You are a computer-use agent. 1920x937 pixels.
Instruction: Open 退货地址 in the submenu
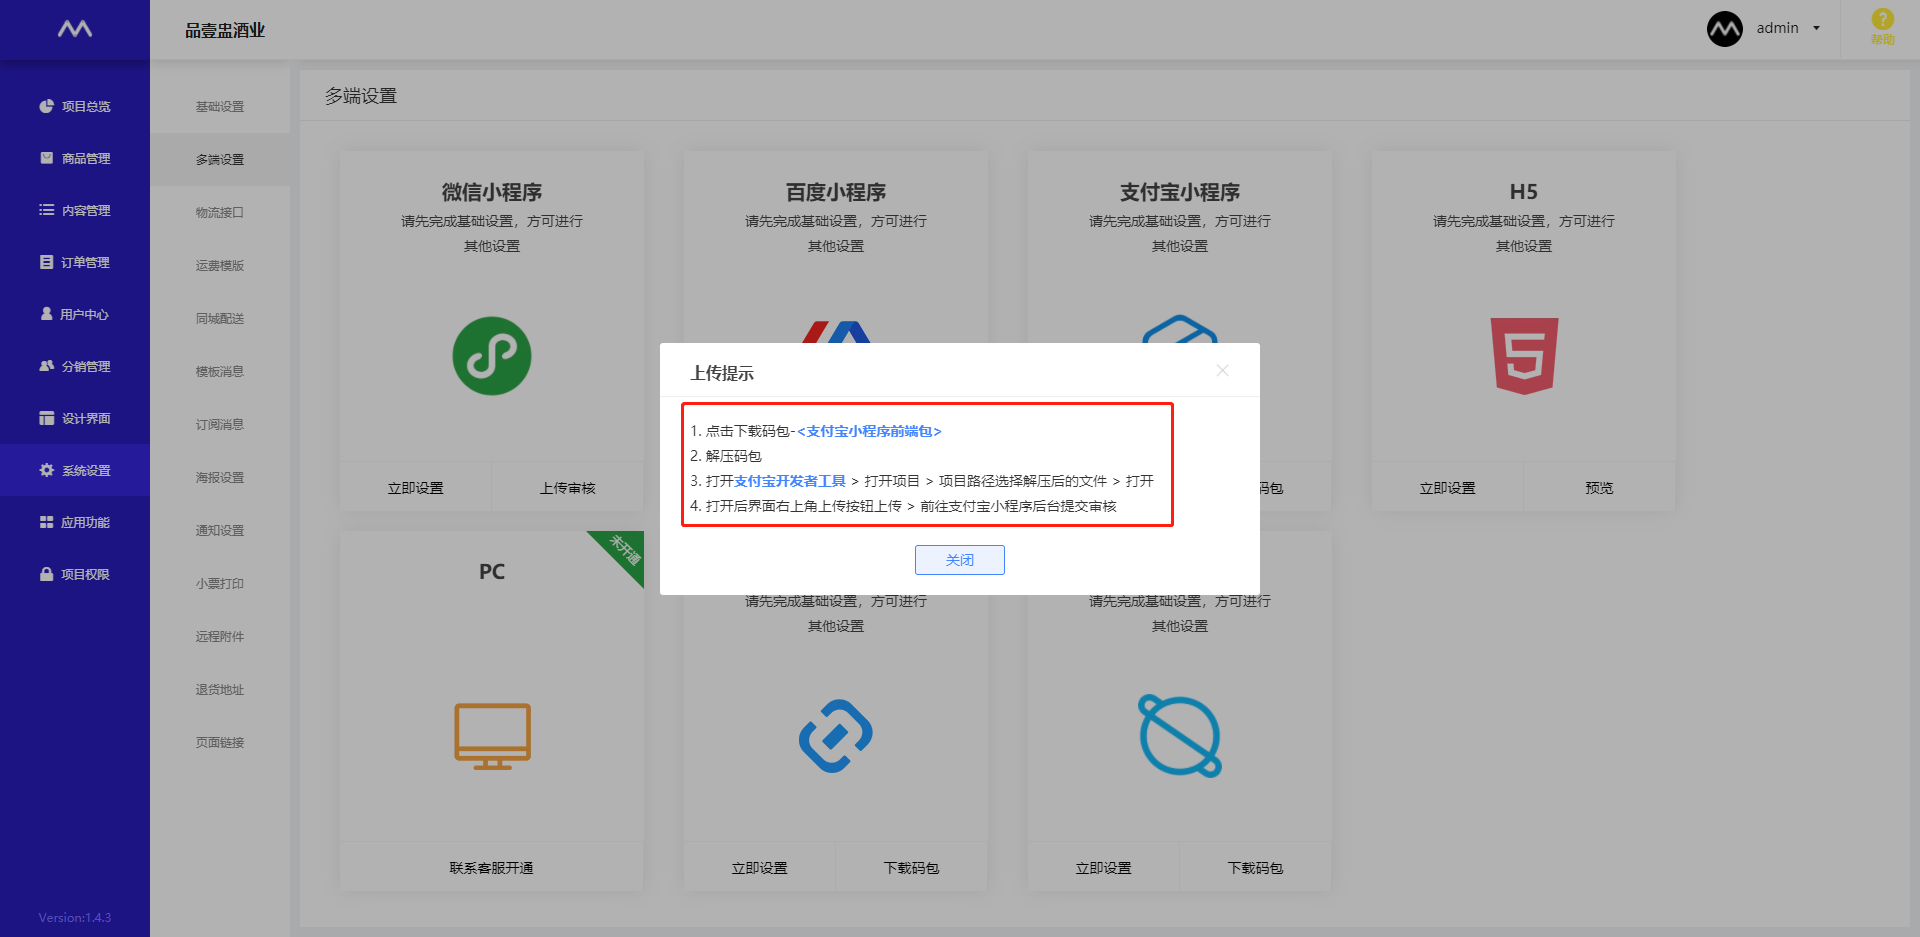220,690
